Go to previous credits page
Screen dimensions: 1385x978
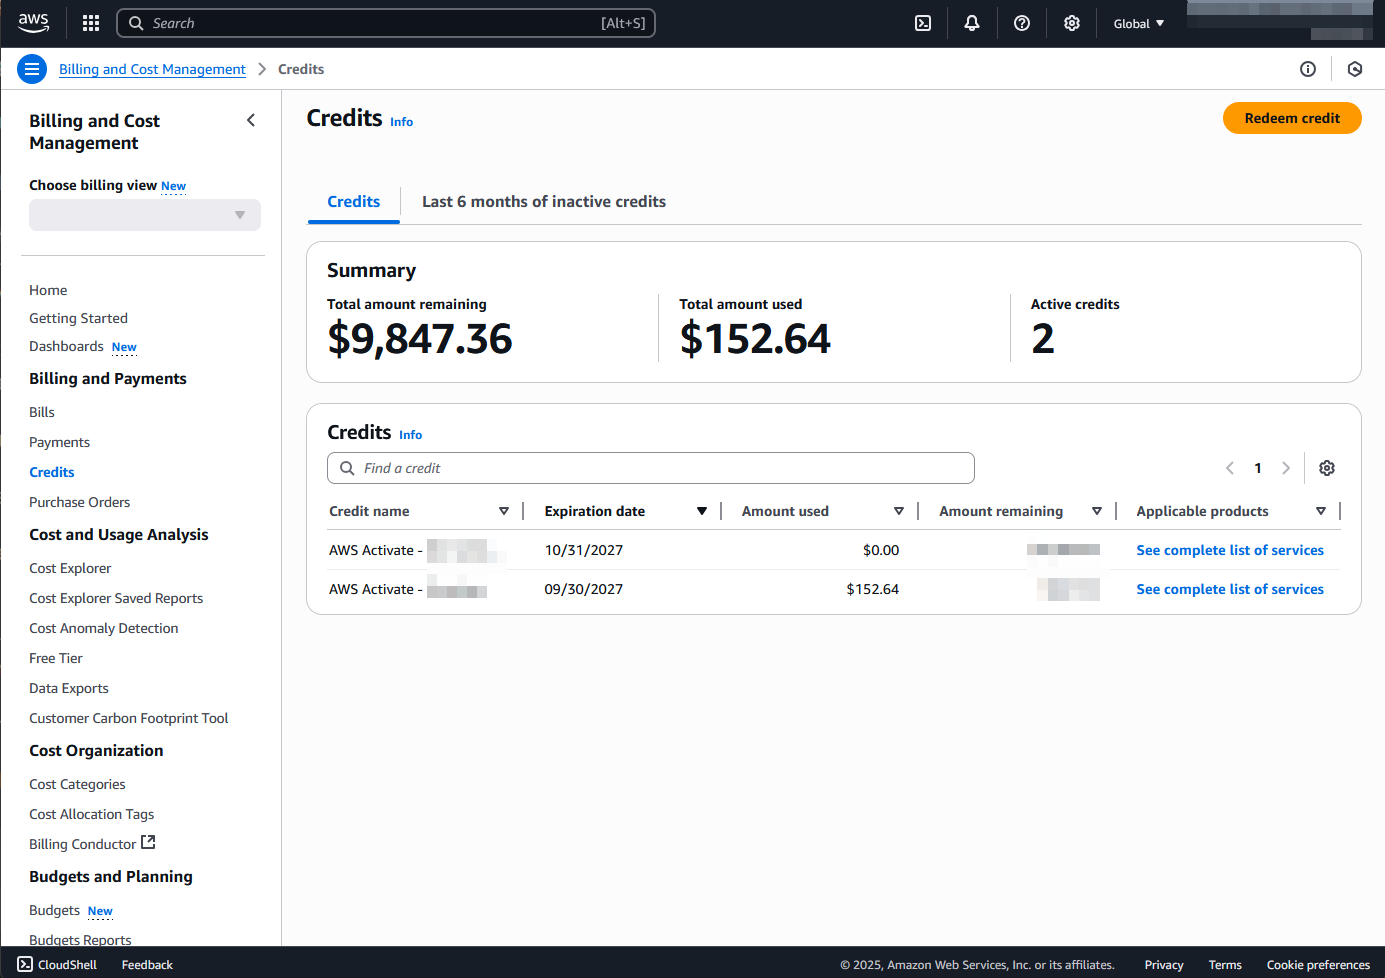(1230, 468)
